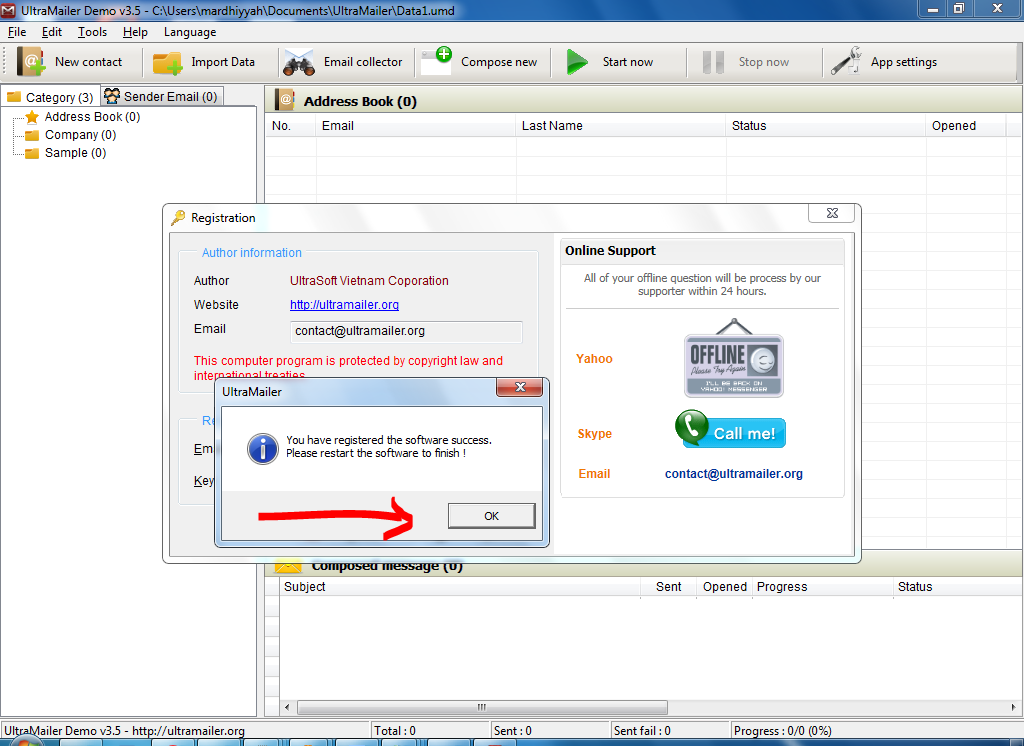Click the Total : 0 status bar entry
Screen dimensions: 1024x746
[430, 730]
